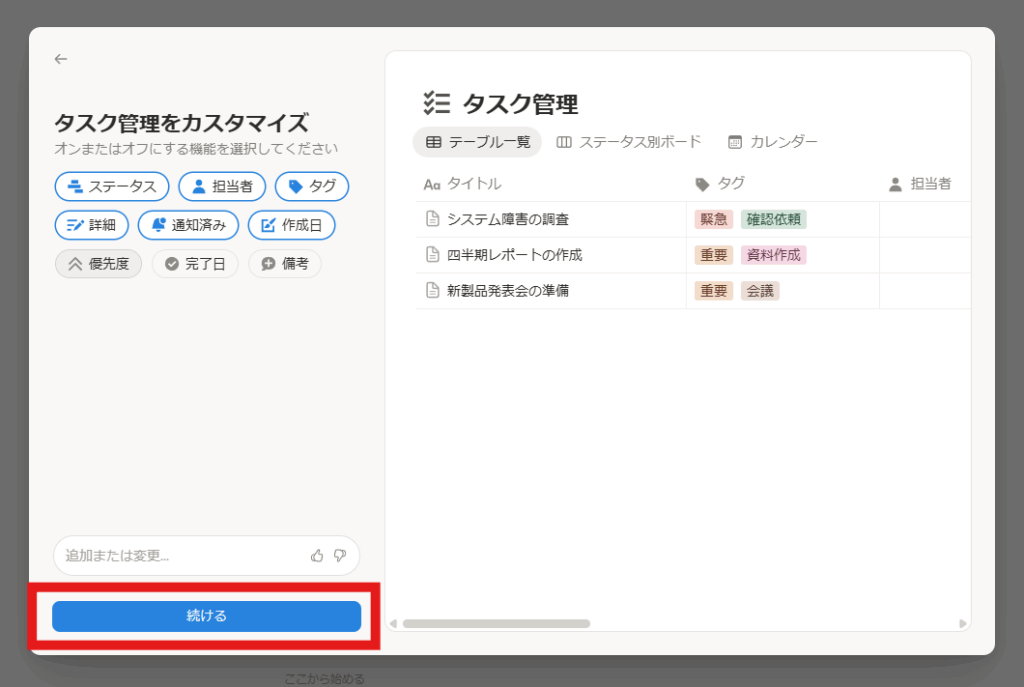Image resolution: width=1024 pixels, height=687 pixels.
Task: Click document icon beside 四半期レポートの作成
Action: point(432,255)
